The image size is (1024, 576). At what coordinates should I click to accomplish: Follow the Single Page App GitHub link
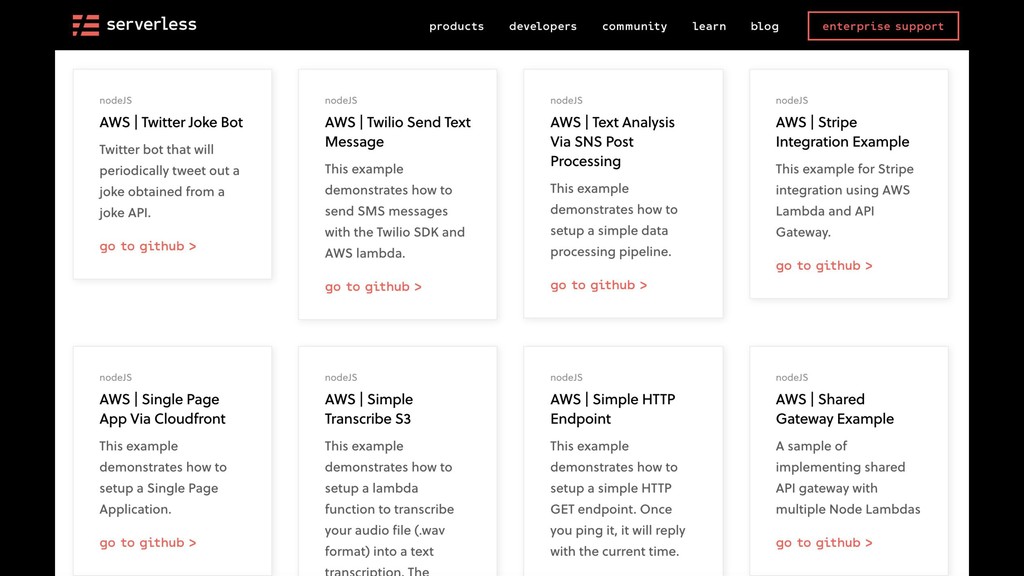pos(148,543)
